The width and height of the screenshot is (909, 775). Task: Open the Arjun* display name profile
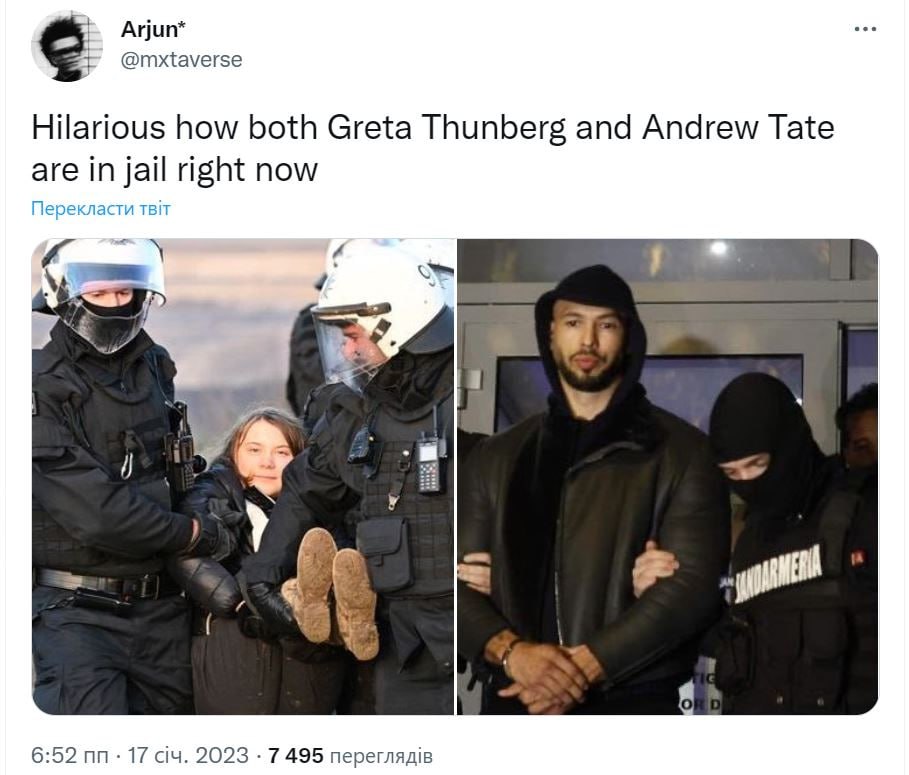tap(153, 29)
